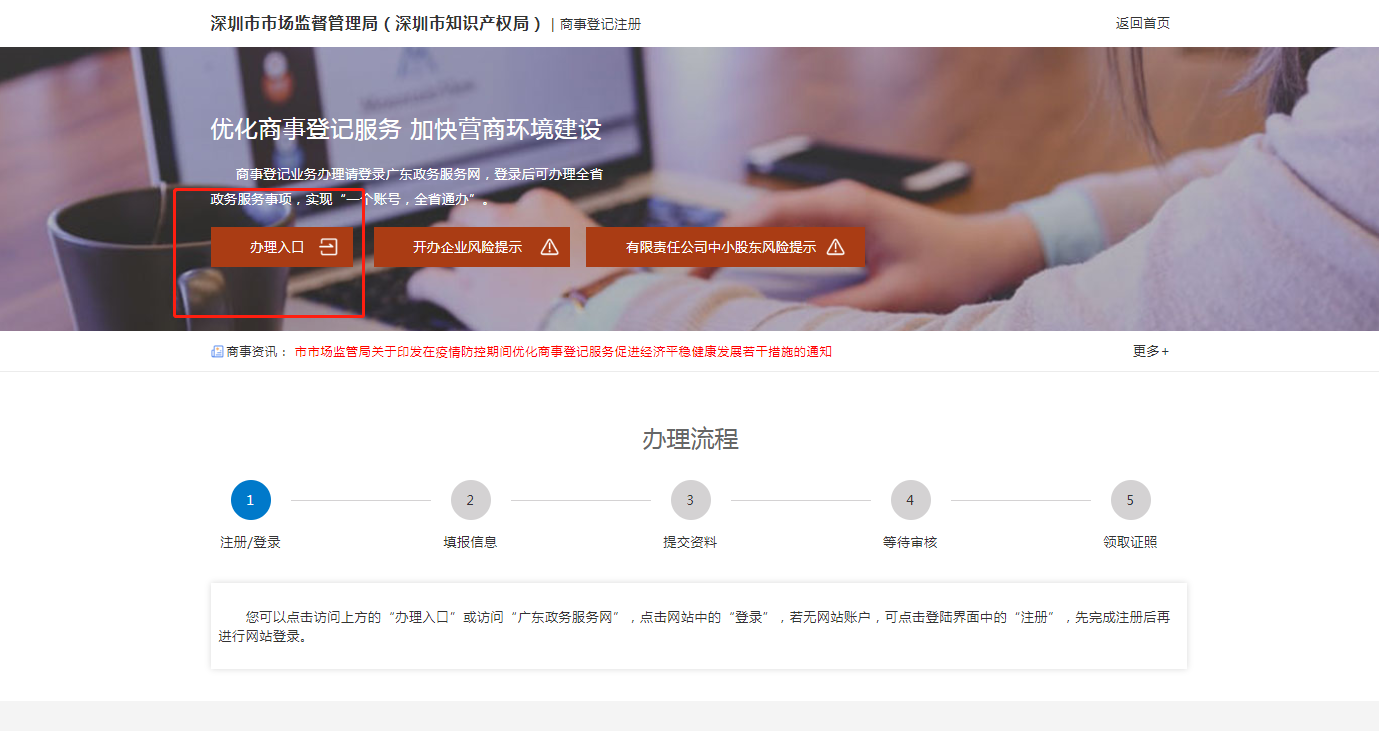The height and width of the screenshot is (731, 1379).
Task: Click warning triangle icon on 开办企业风险提示
Action: (549, 247)
